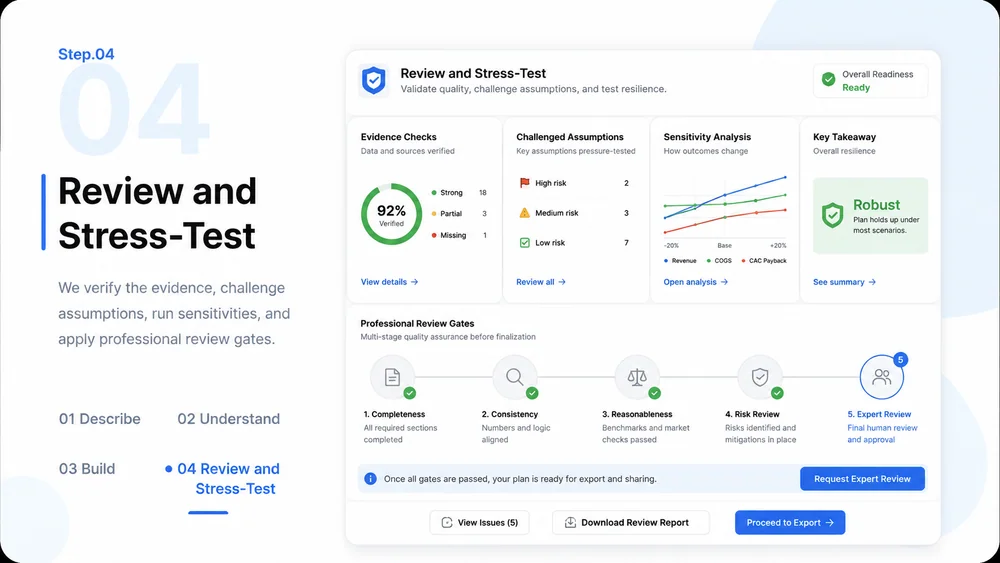The width and height of the screenshot is (1000, 563).
Task: Click the High risk red flag icon
Action: pos(524,183)
